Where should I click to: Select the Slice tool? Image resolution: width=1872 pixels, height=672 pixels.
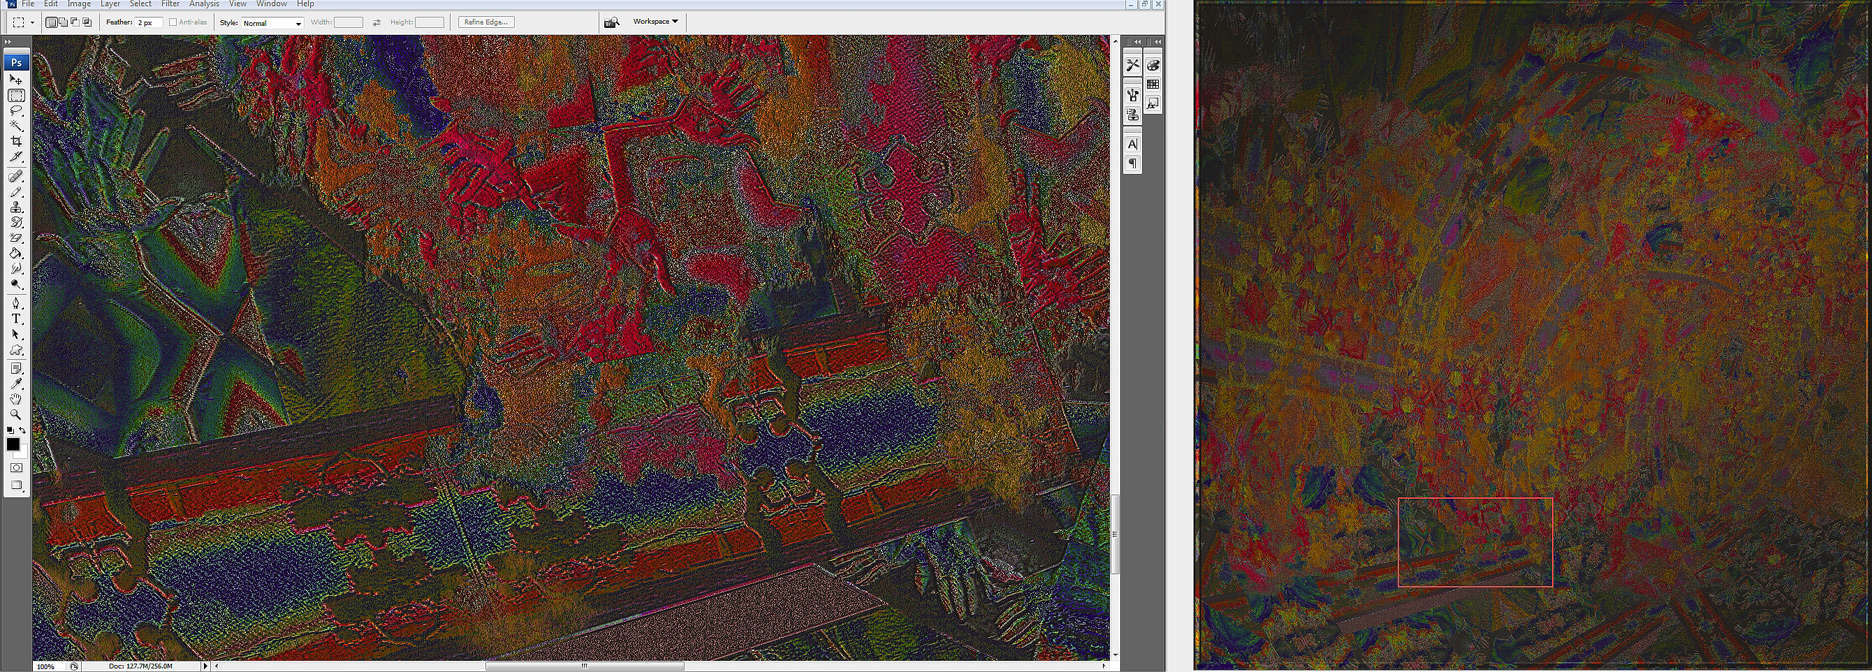pyautogui.click(x=16, y=157)
